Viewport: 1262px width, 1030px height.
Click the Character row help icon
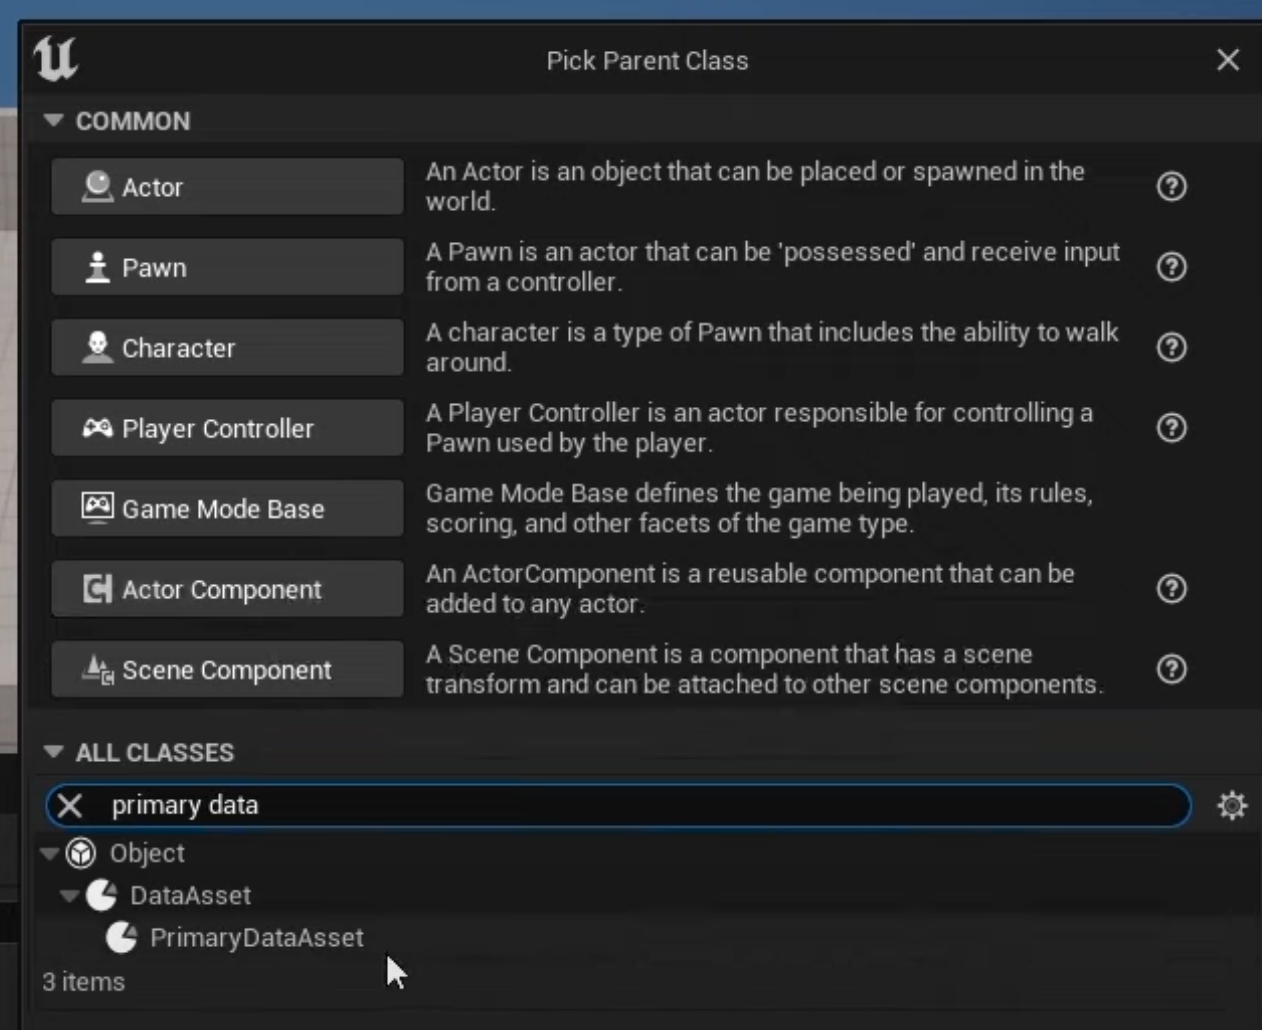1171,348
